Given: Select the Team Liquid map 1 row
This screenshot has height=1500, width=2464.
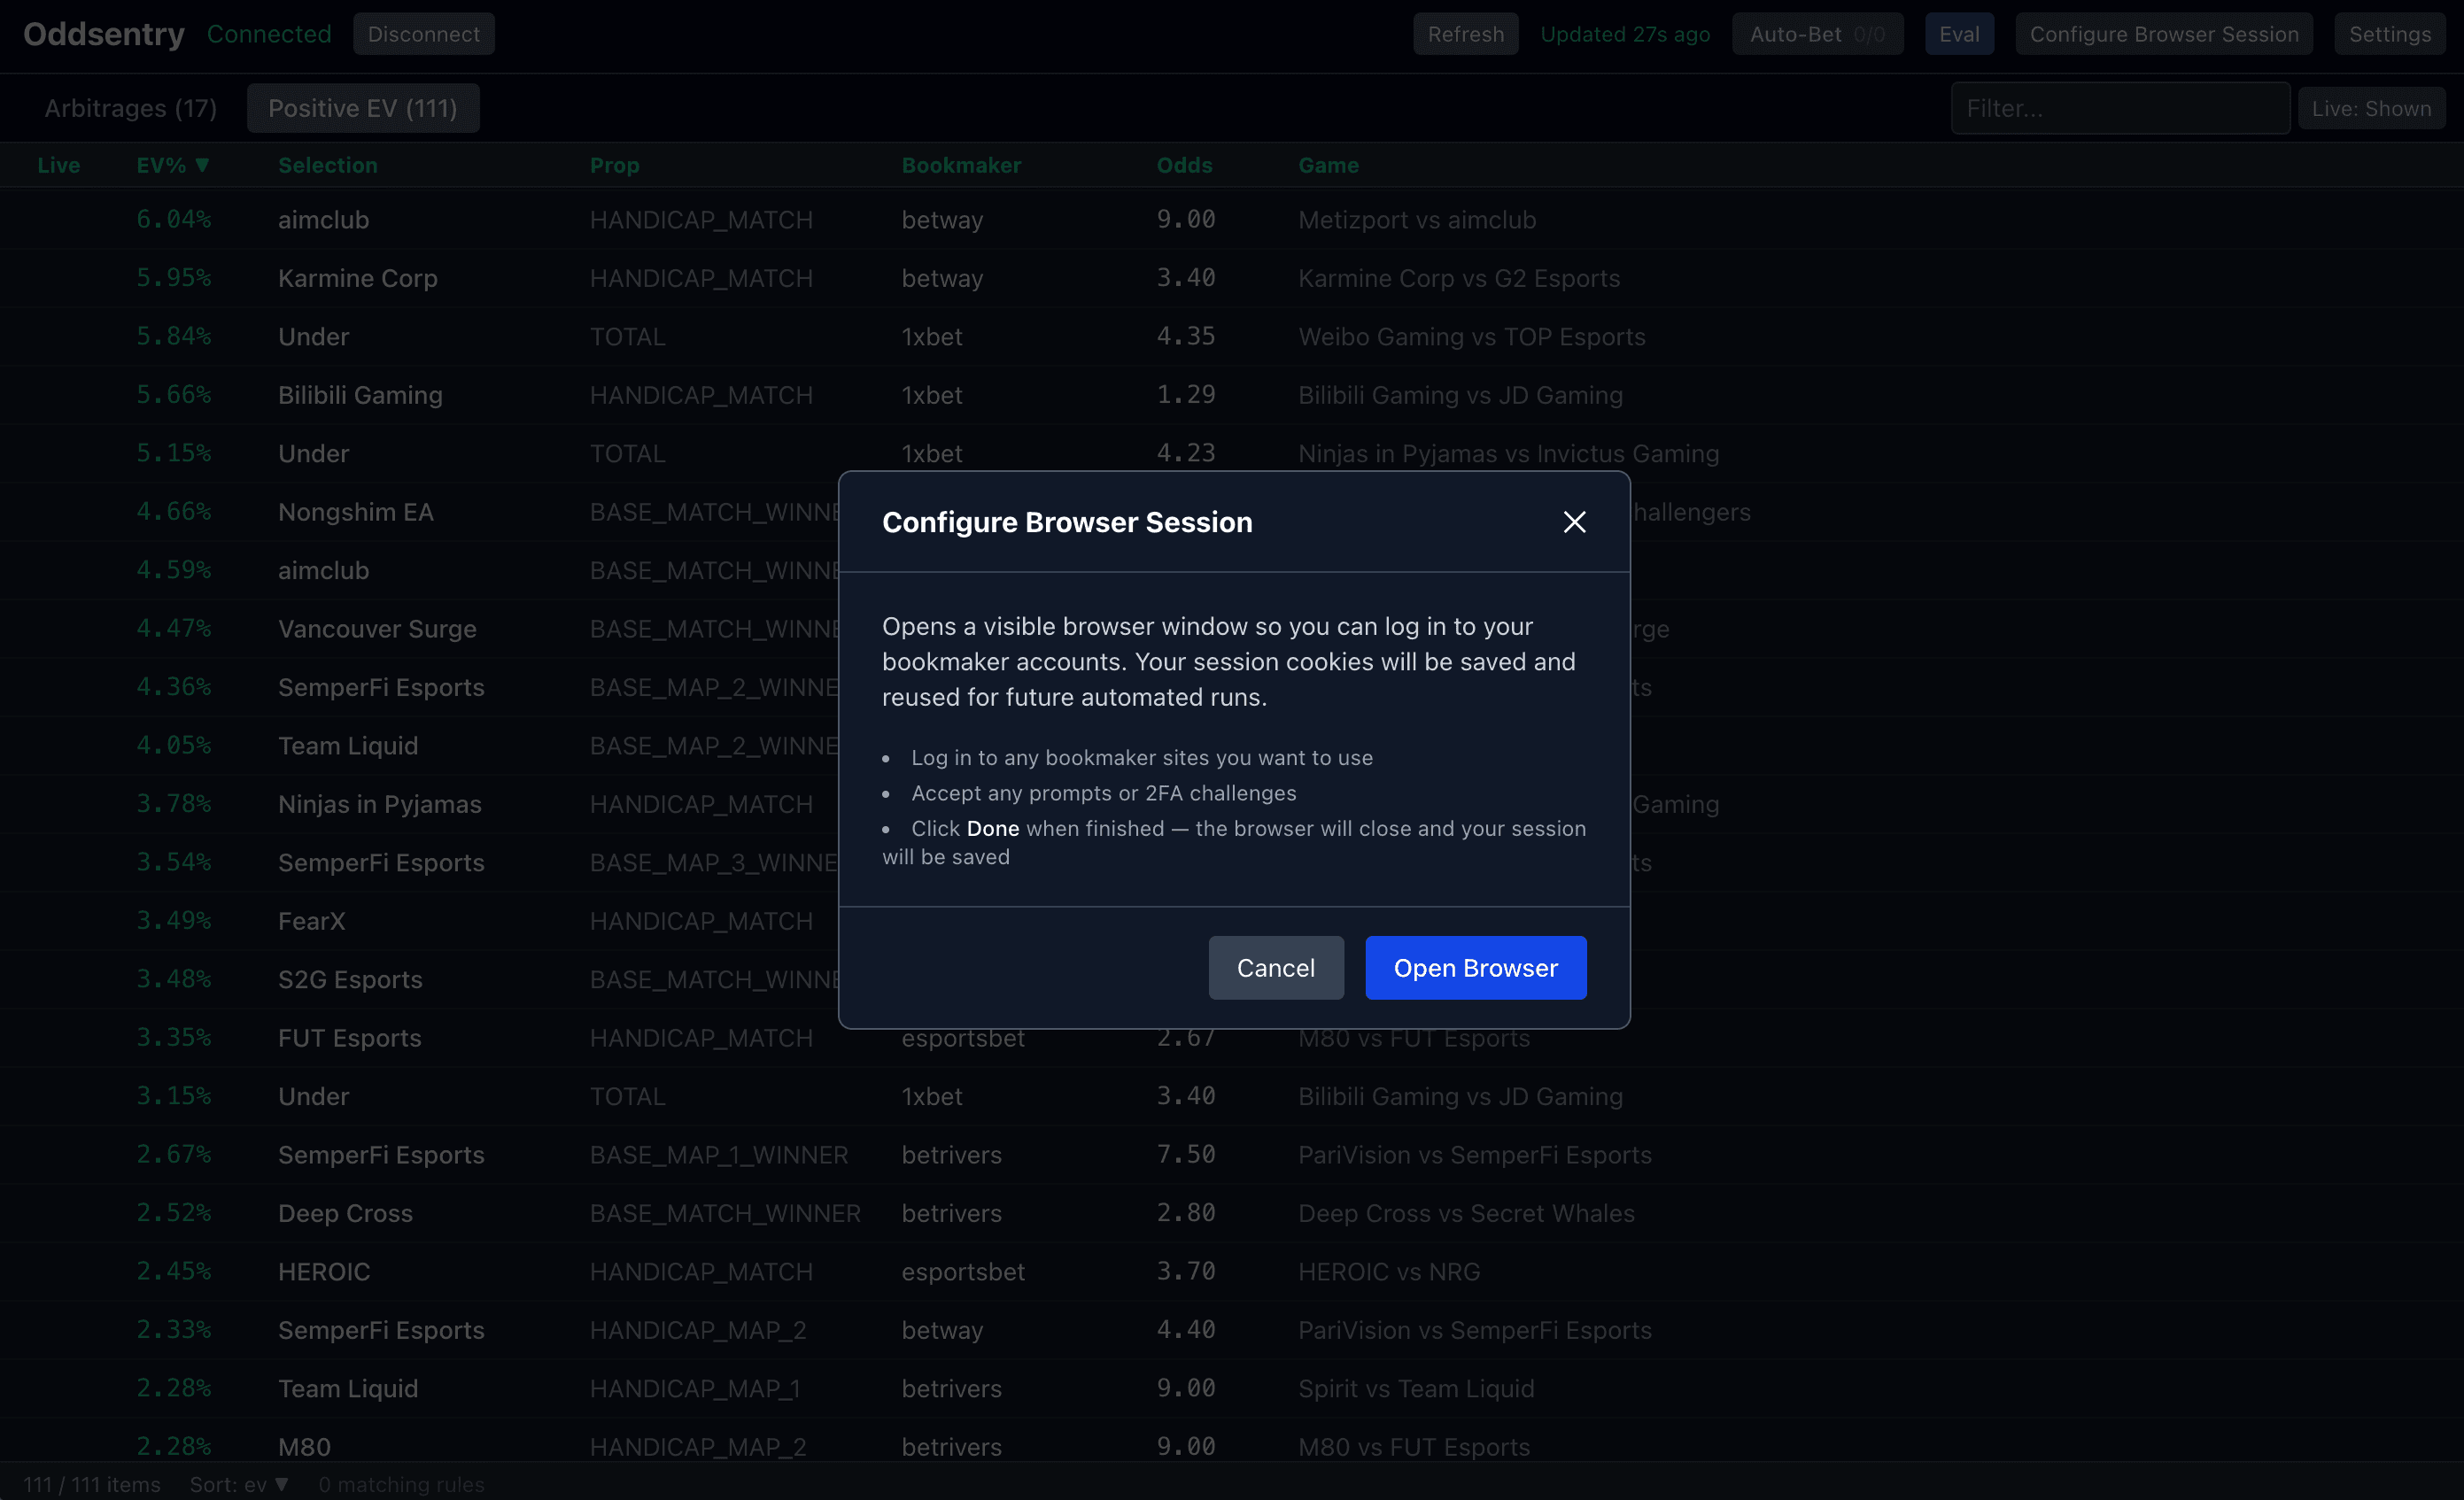Looking at the screenshot, I should coord(400,1388).
